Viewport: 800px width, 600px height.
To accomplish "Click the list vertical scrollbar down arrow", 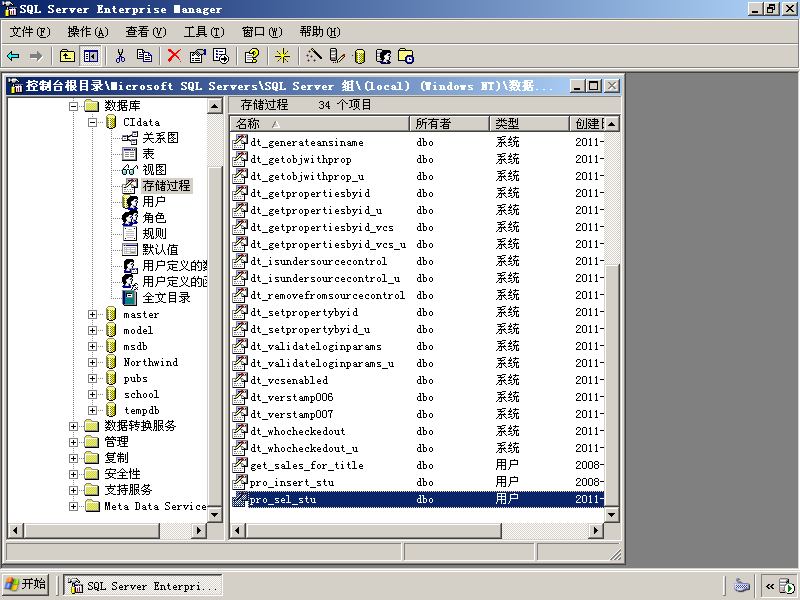I will click(611, 515).
